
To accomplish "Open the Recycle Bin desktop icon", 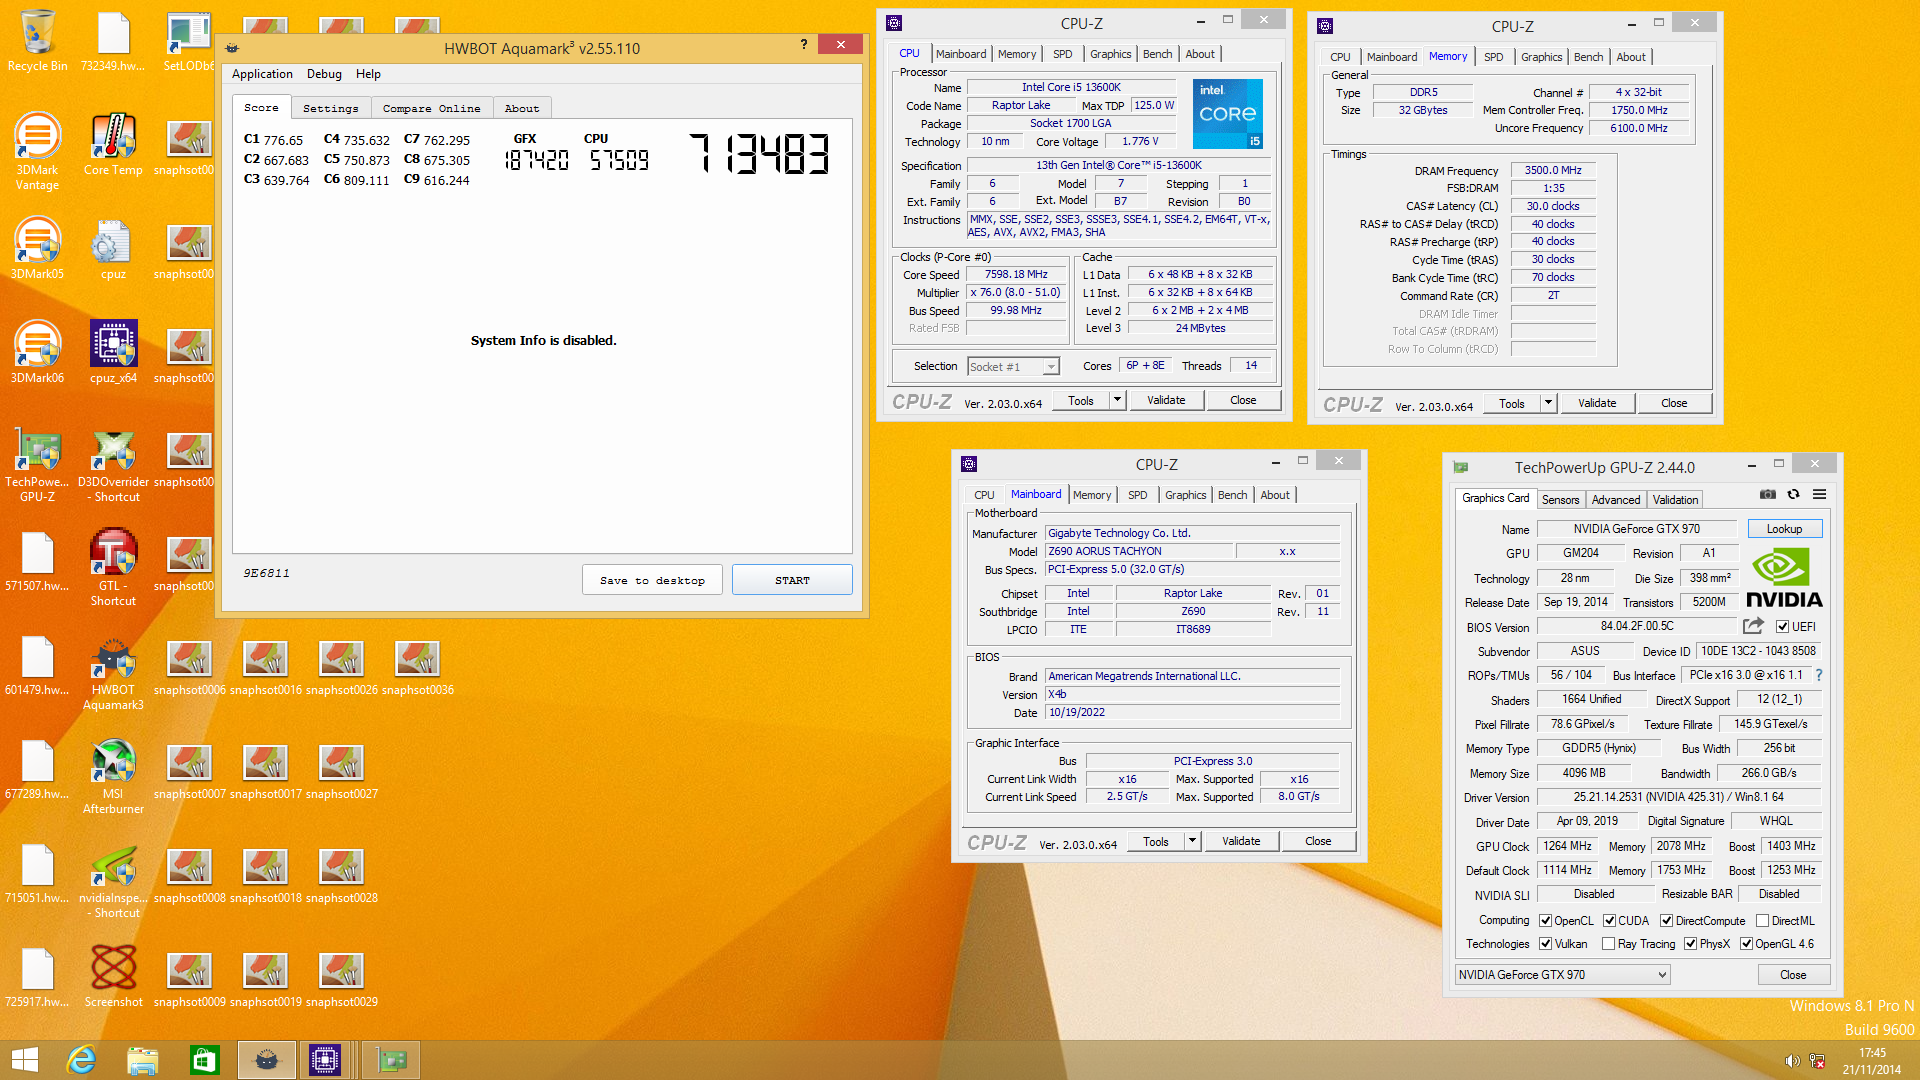I will (37, 40).
